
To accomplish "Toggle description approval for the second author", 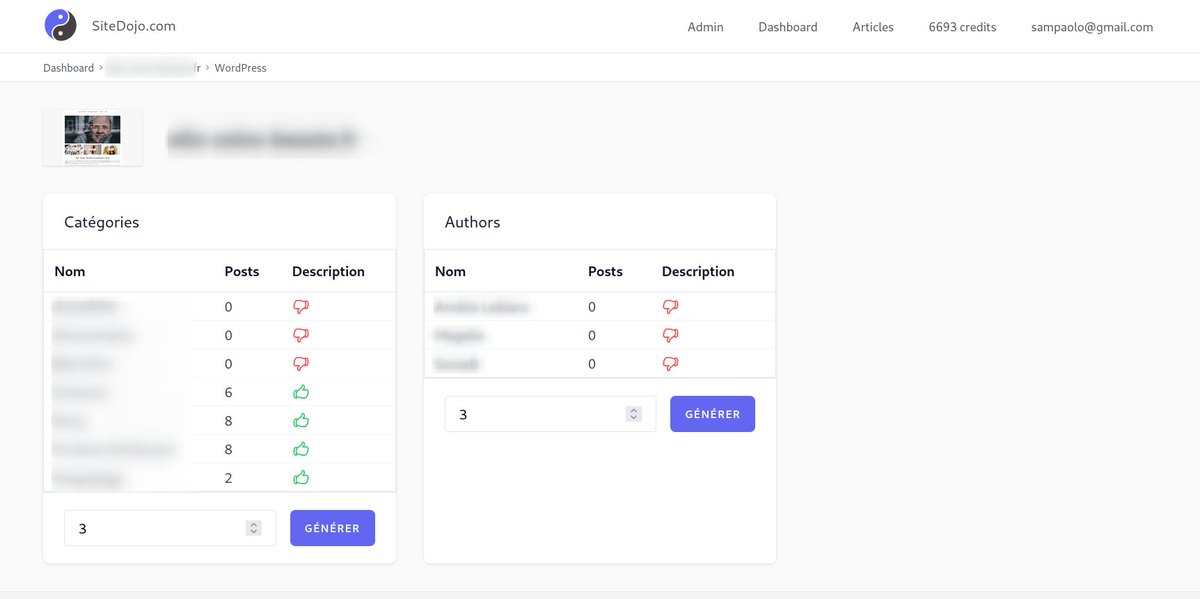I will (x=670, y=335).
